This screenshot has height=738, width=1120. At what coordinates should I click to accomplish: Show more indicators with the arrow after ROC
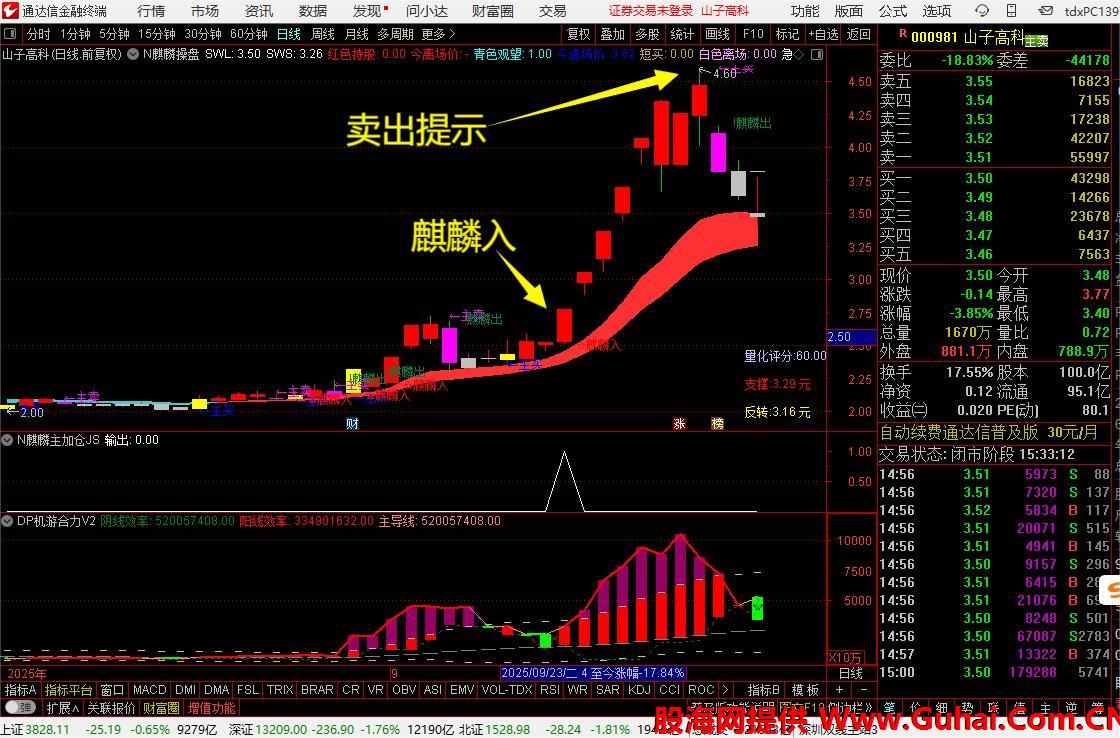[x=725, y=690]
